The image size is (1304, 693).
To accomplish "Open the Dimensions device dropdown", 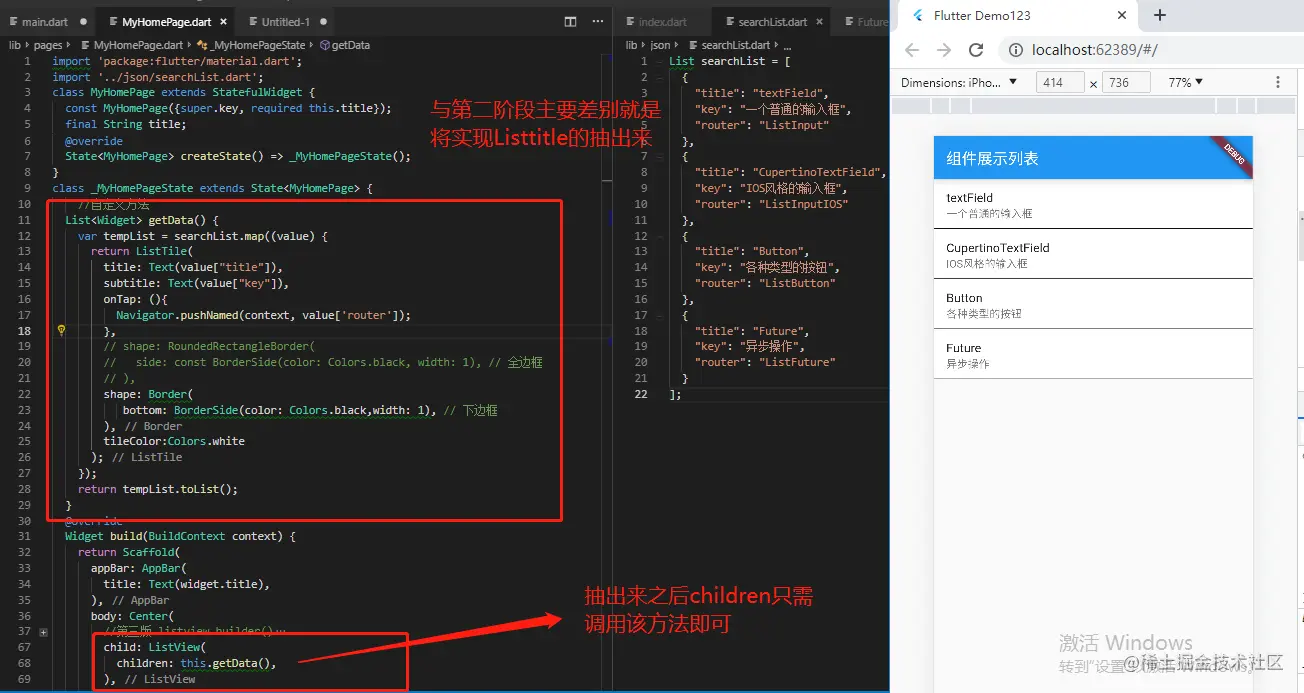I will tap(959, 83).
